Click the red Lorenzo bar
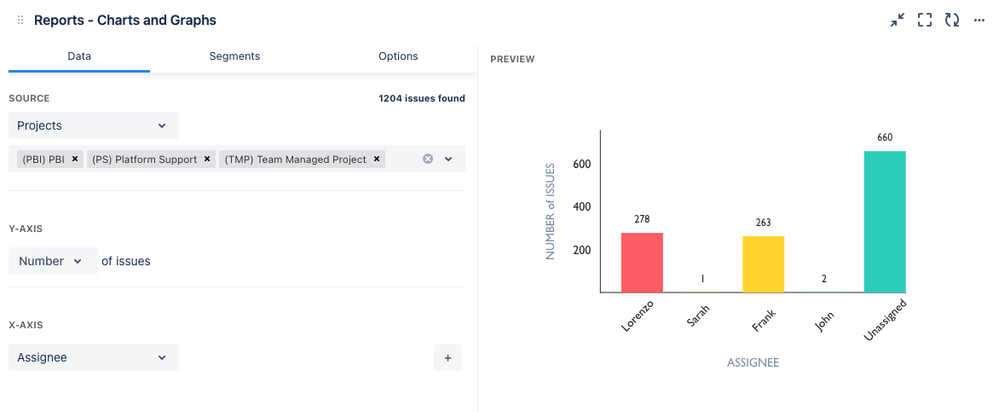 (642, 262)
